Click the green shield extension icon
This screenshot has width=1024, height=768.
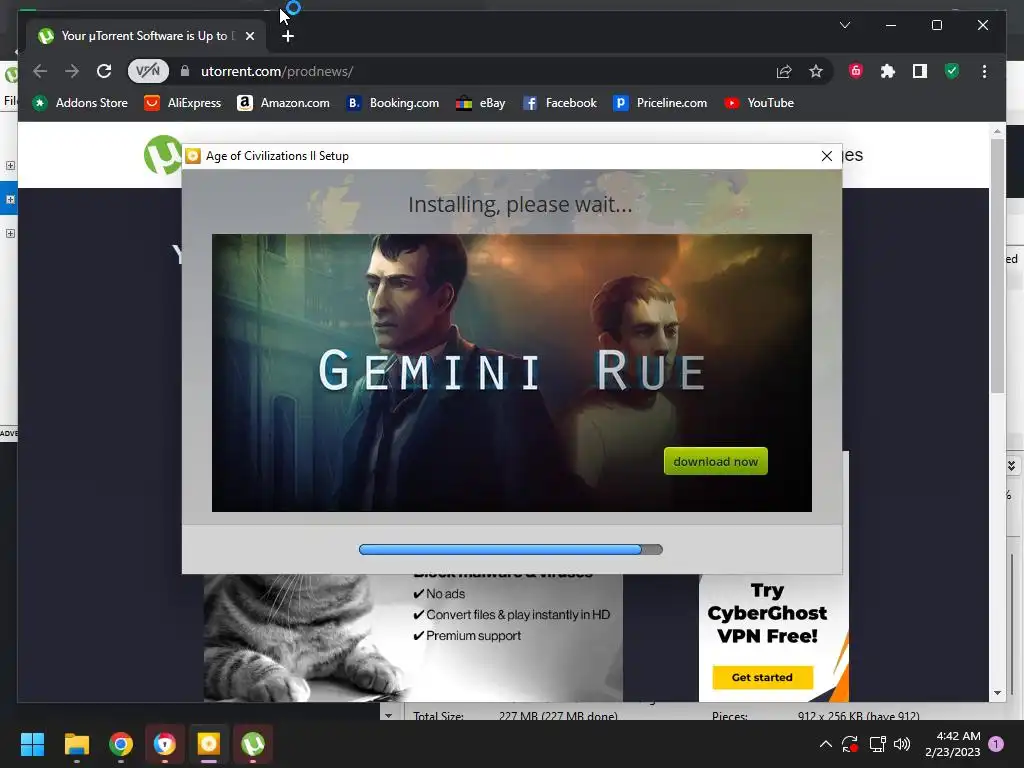pos(952,71)
